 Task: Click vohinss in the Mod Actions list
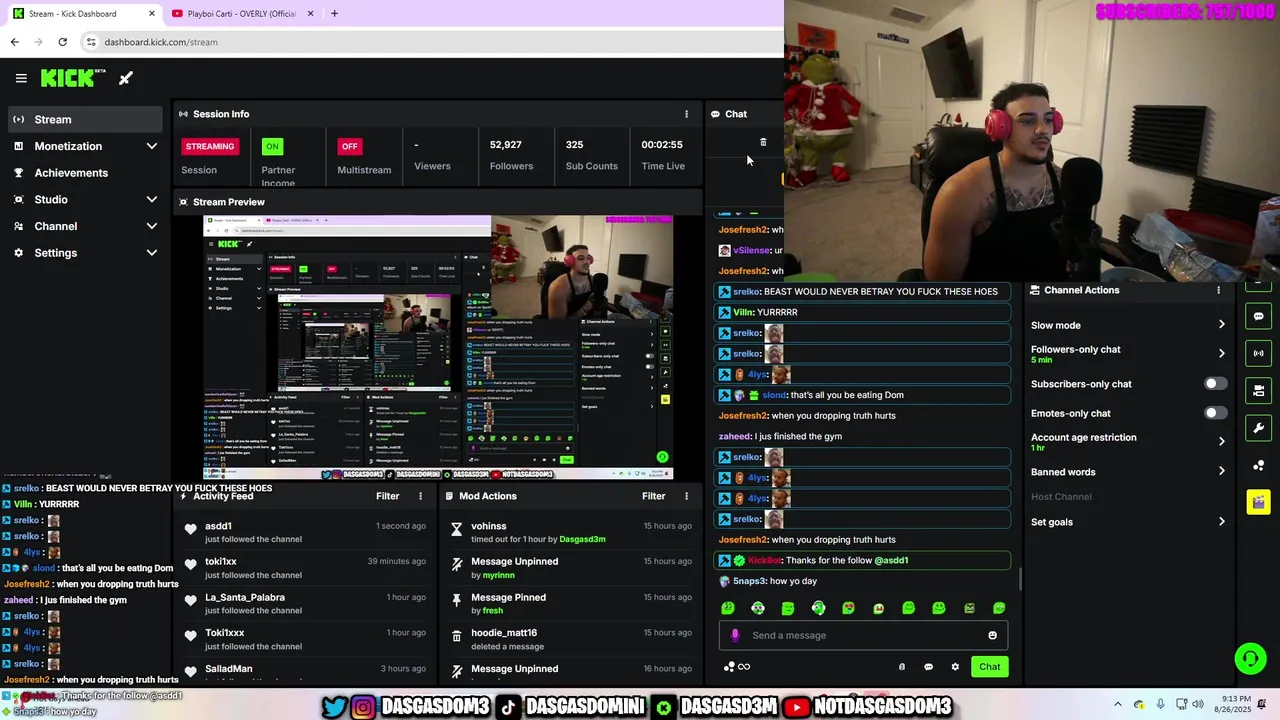tap(488, 526)
